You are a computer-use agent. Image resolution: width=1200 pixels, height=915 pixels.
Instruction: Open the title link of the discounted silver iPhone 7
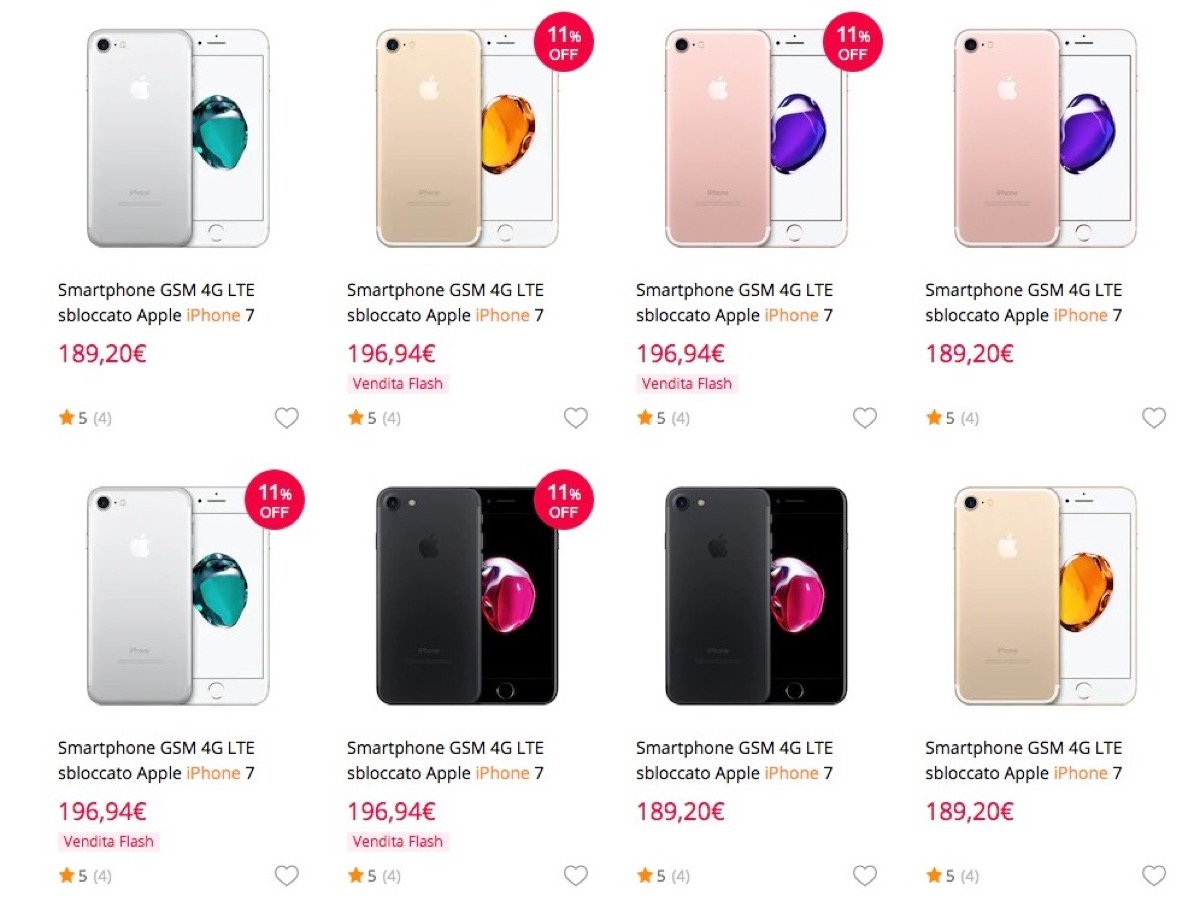point(156,761)
